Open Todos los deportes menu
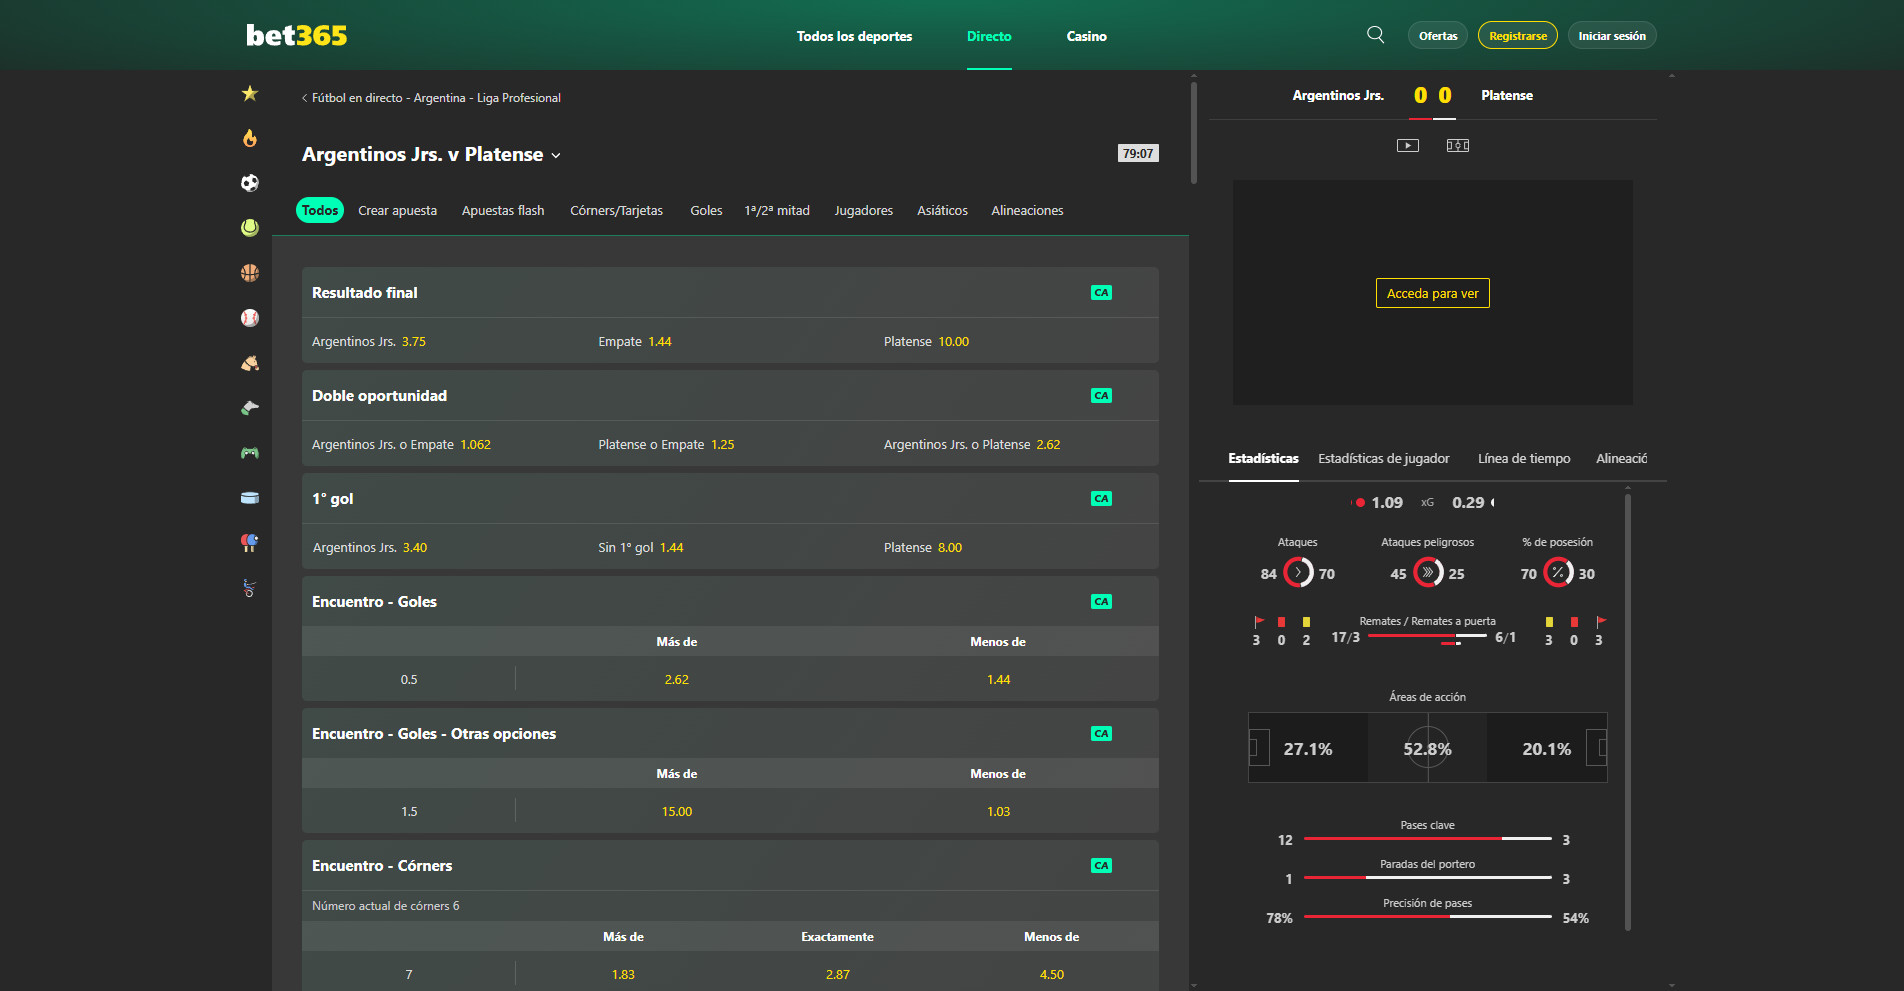The height and width of the screenshot is (991, 1904). pyautogui.click(x=854, y=36)
